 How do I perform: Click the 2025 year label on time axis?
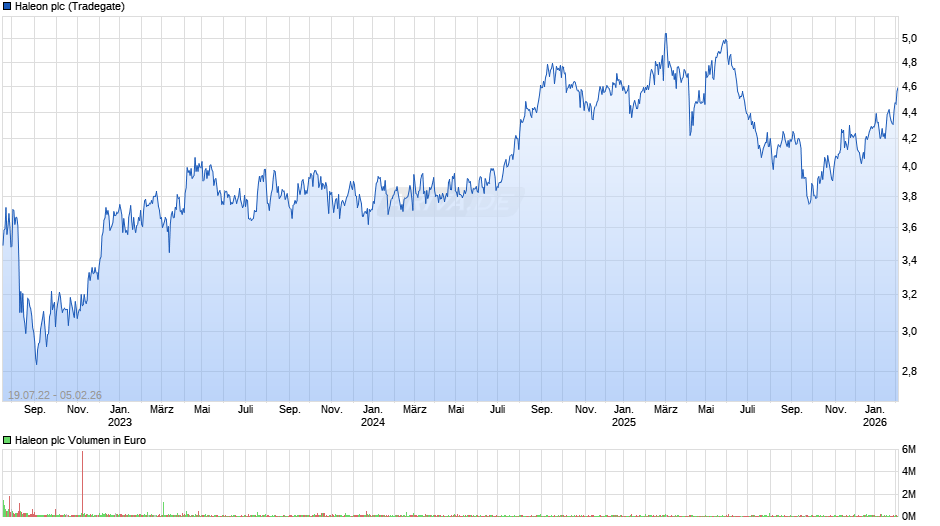coord(623,422)
